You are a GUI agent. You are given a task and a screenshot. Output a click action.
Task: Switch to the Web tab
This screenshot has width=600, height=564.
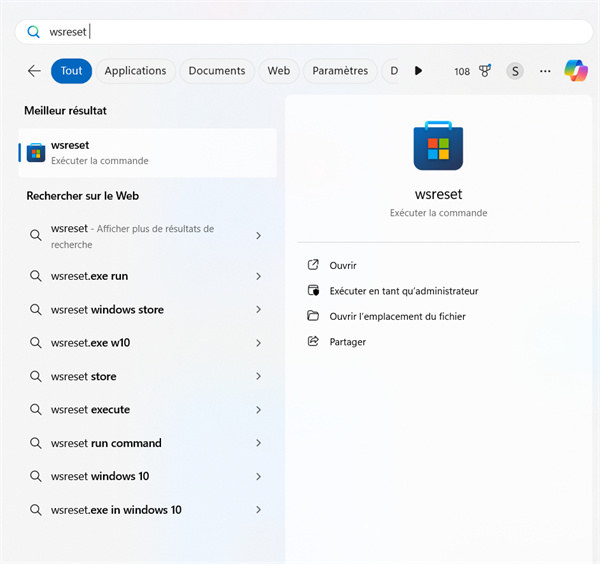coord(279,71)
